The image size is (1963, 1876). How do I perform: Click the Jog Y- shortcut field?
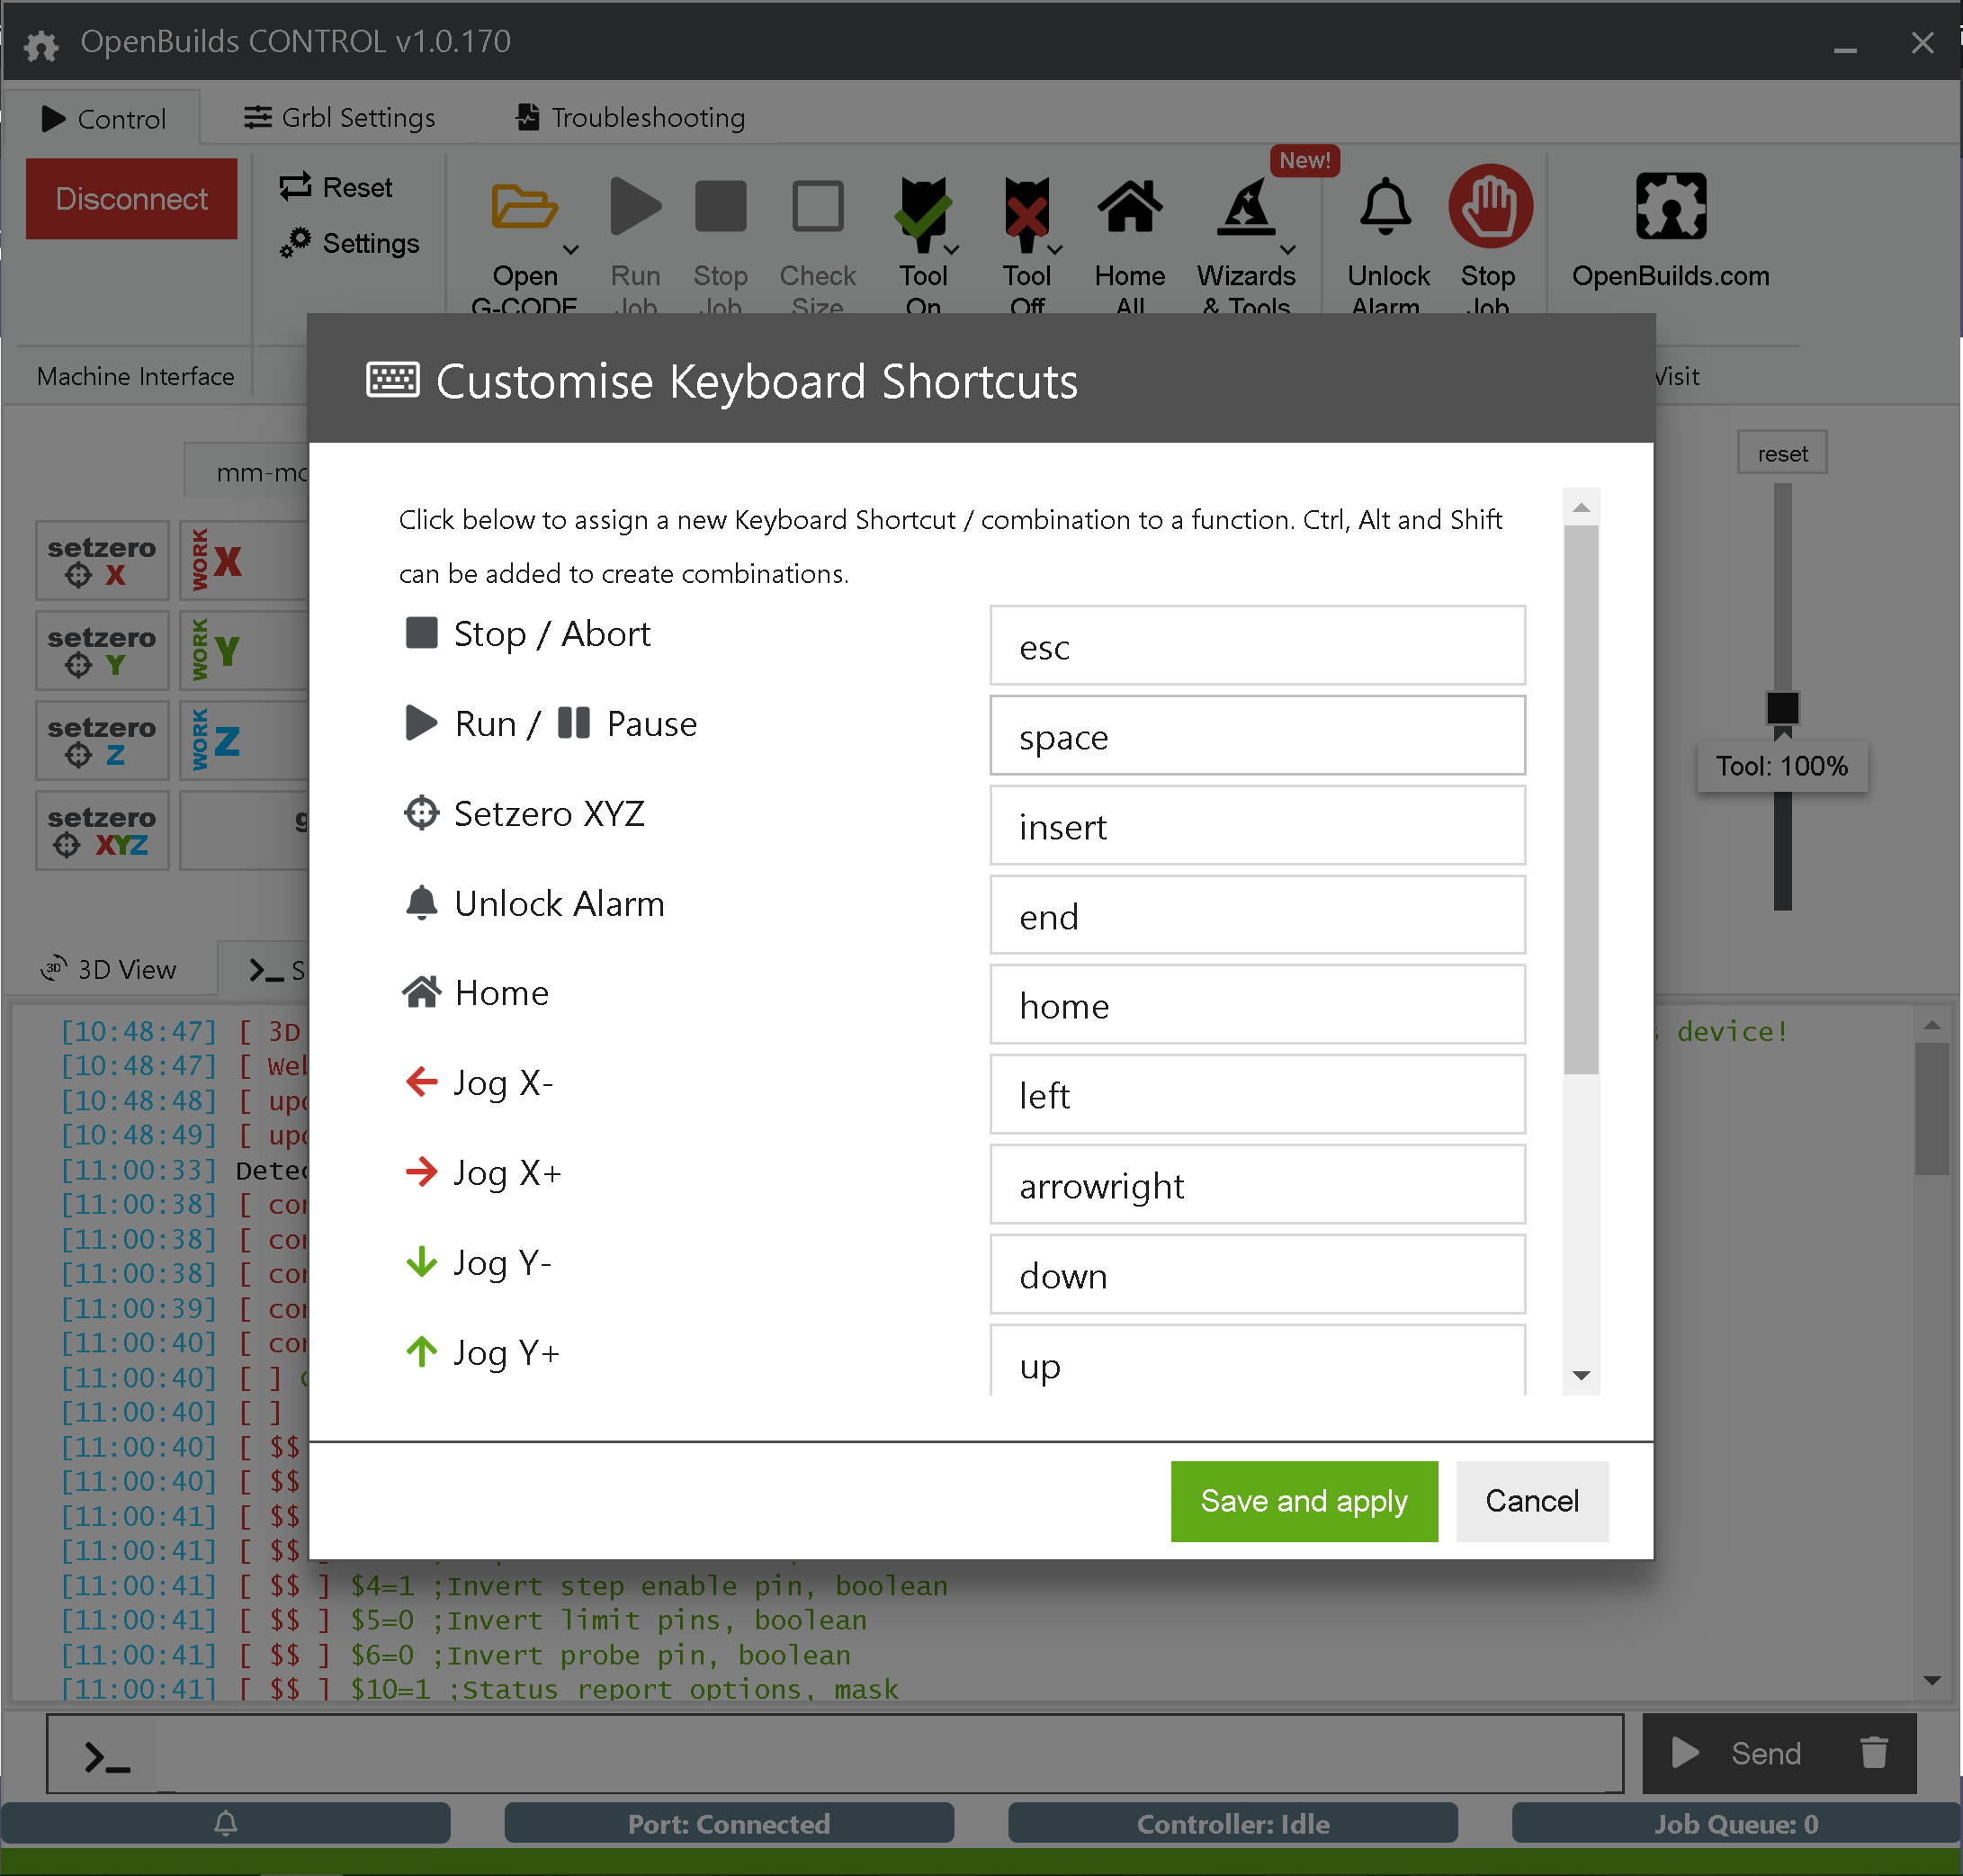coord(1256,1274)
